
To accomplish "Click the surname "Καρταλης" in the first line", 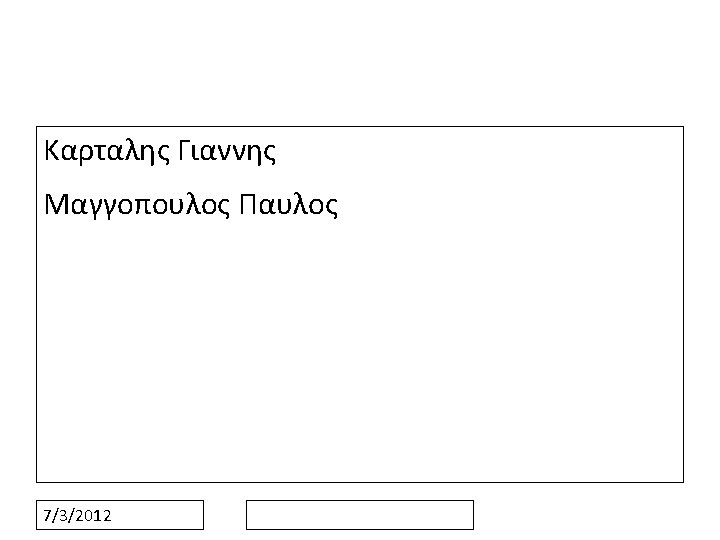I will pos(107,151).
